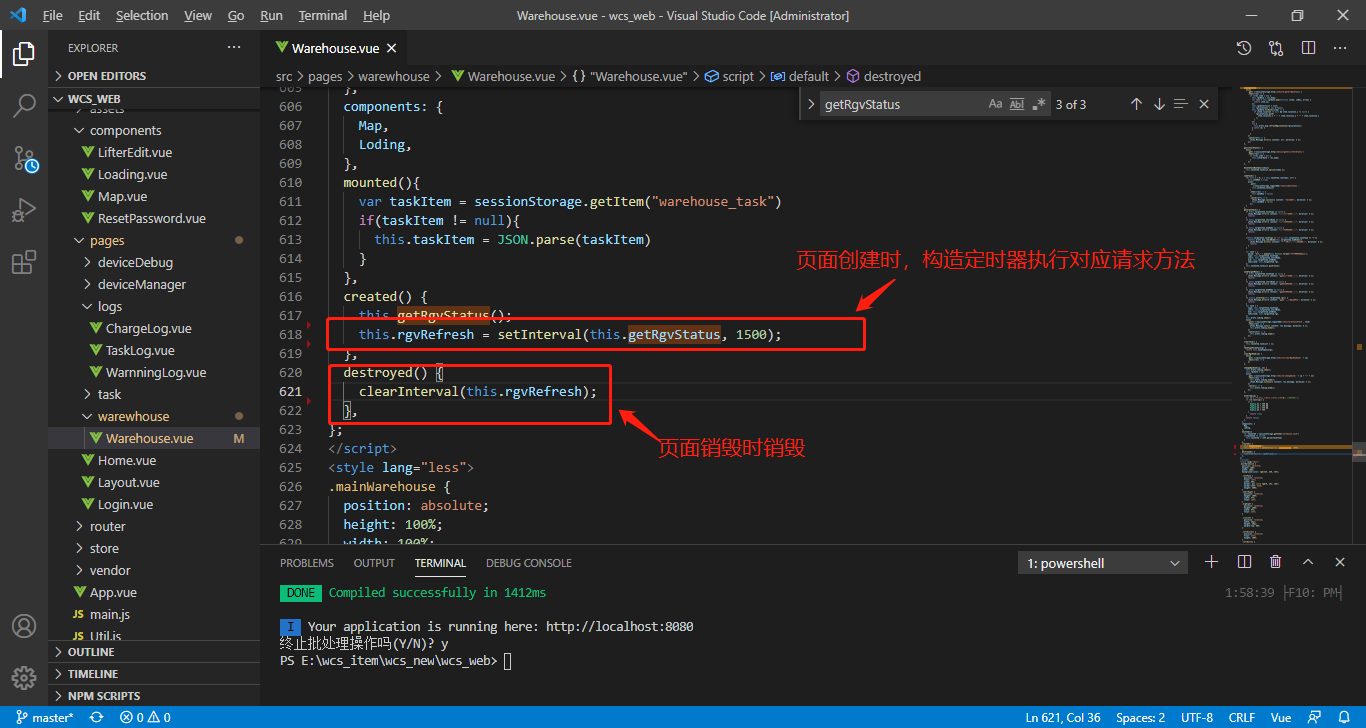Close the Warehouse.vue editor tab
The image size is (1366, 728).
(391, 48)
